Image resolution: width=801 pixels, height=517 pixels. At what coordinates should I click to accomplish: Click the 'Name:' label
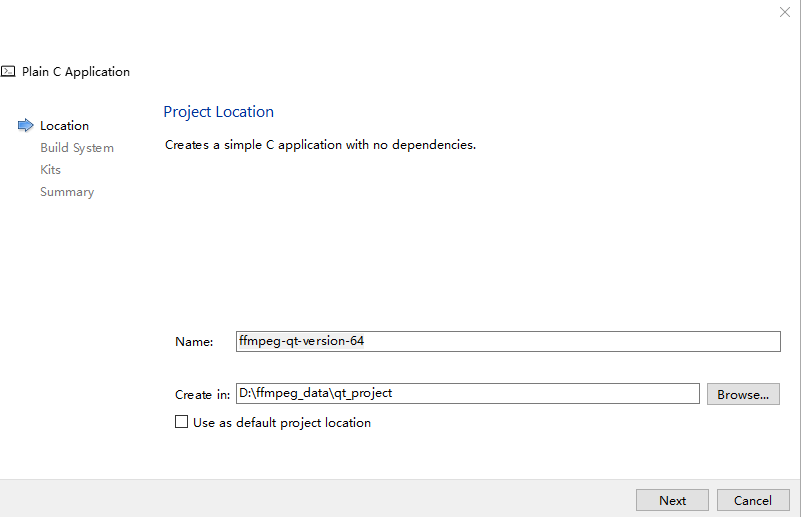click(x=194, y=342)
